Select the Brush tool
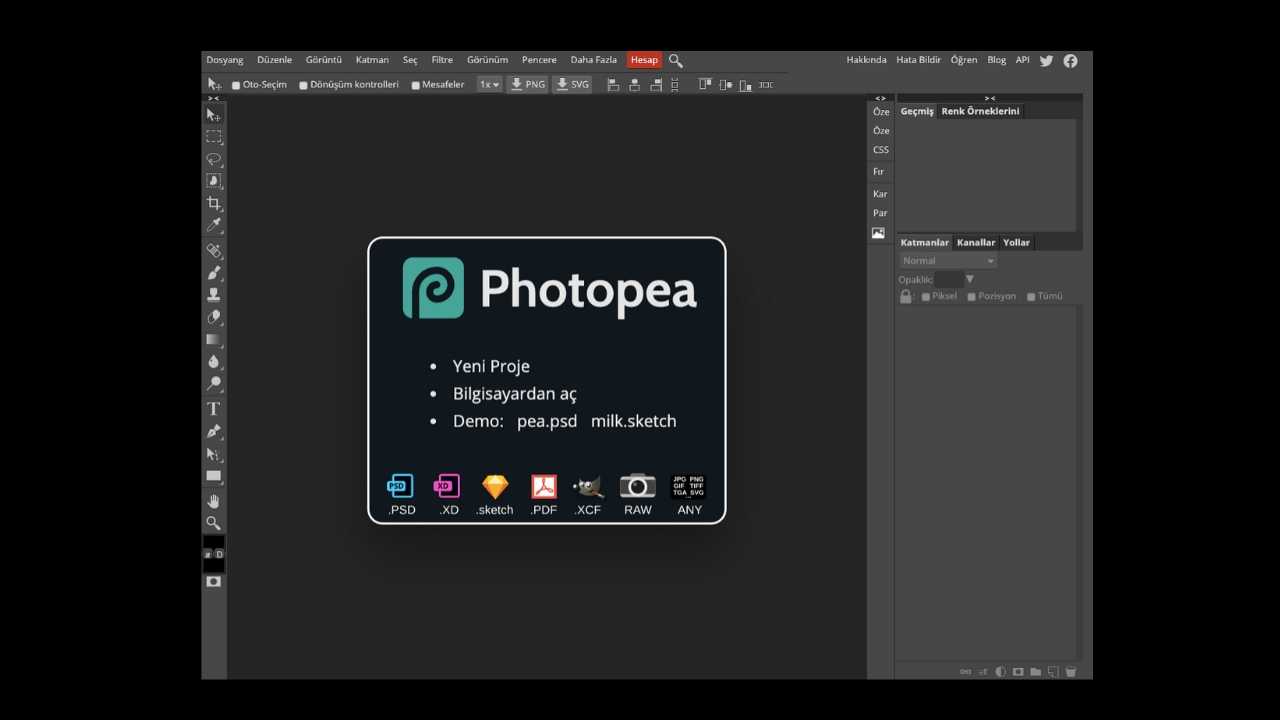This screenshot has width=1280, height=720. pos(213,272)
